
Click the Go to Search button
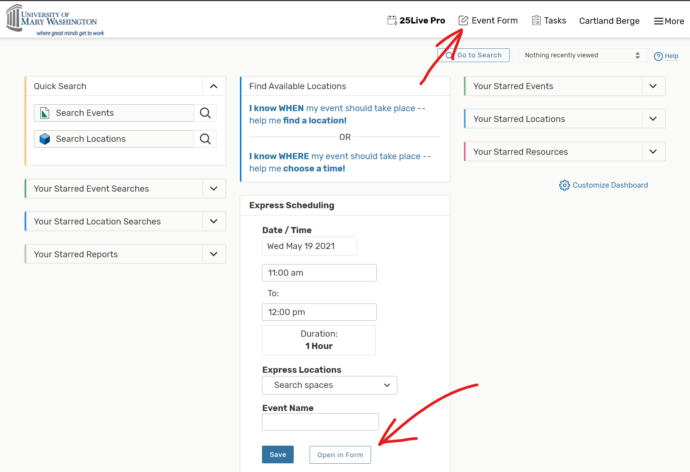[473, 55]
